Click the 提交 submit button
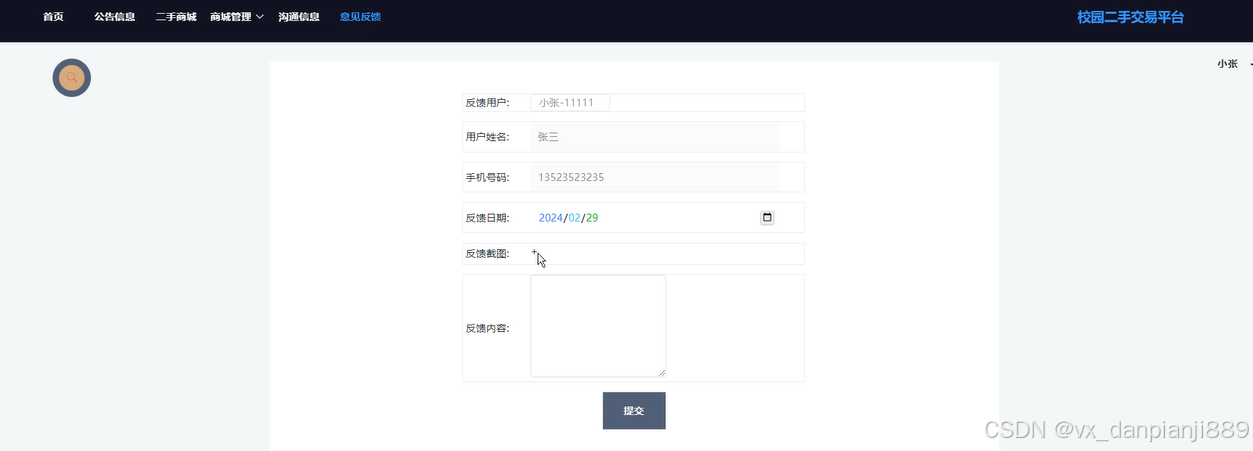This screenshot has width=1253, height=451. pos(634,411)
